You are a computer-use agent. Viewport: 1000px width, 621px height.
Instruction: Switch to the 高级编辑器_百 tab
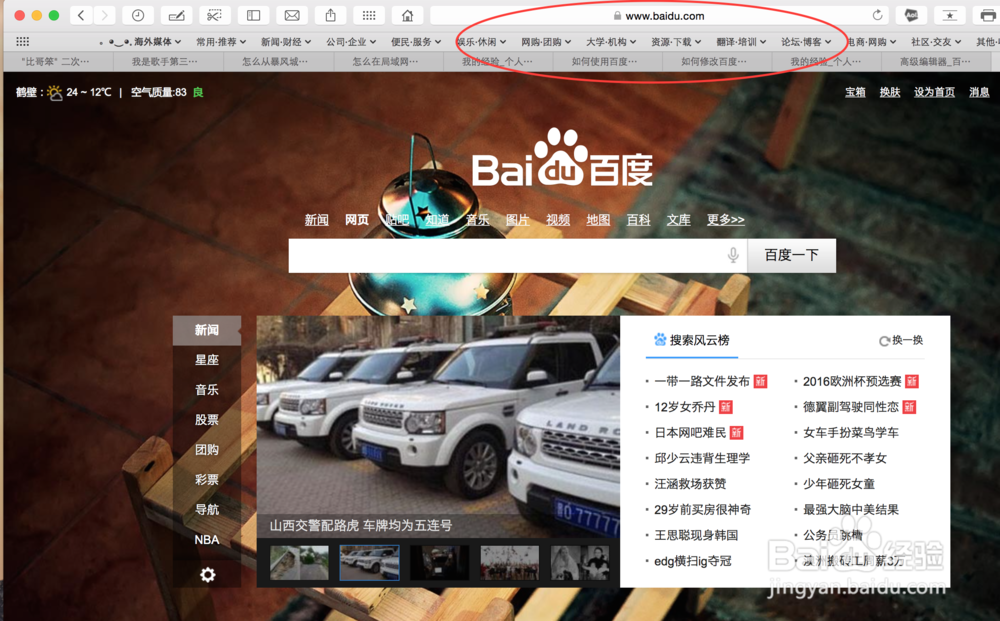pyautogui.click(x=936, y=61)
